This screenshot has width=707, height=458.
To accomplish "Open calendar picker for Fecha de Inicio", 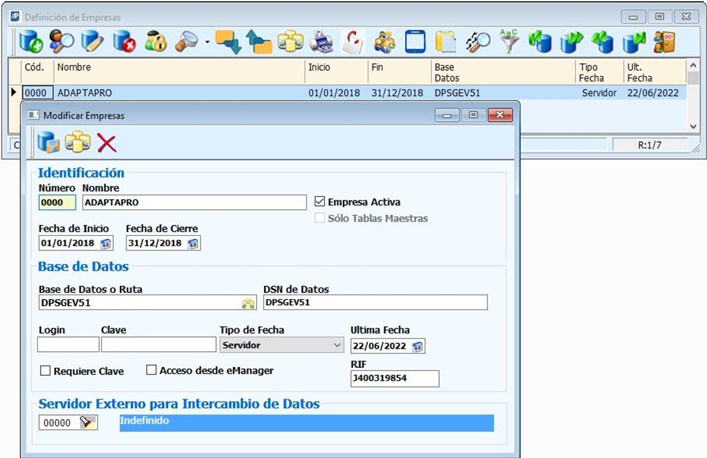I will (x=106, y=243).
